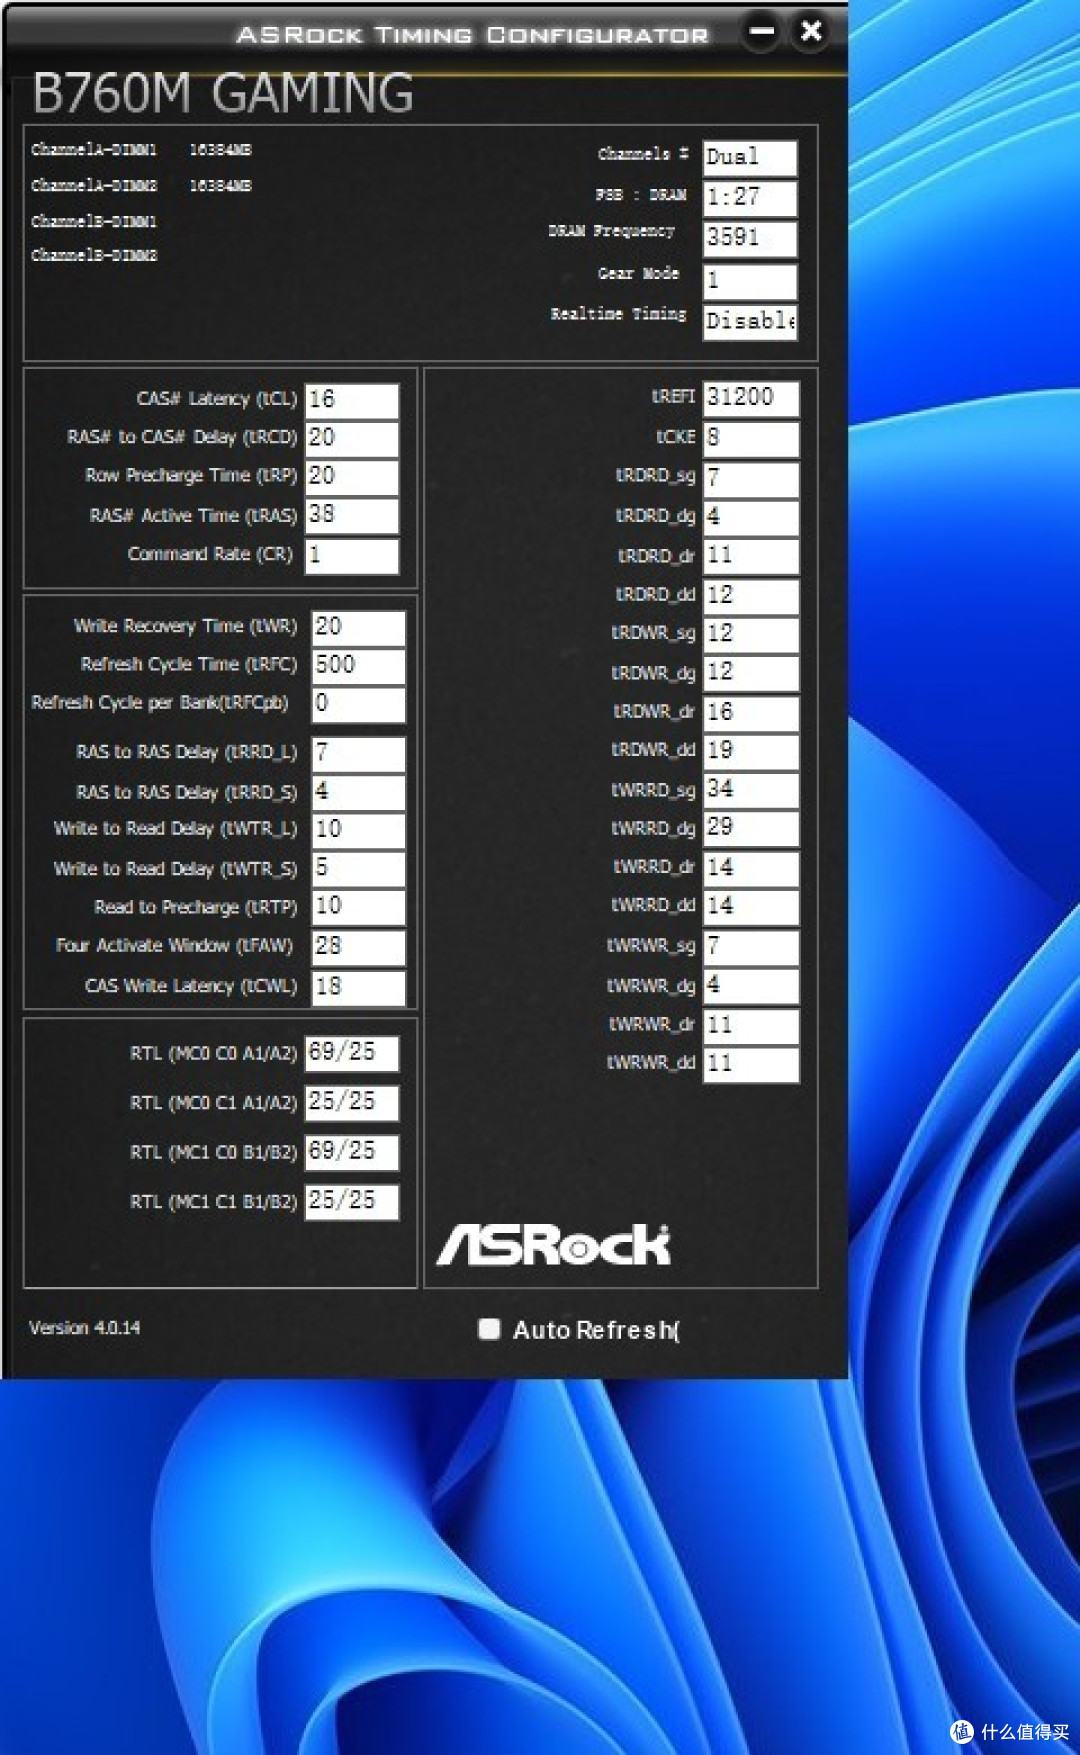Click the tWRWR_sg value field
This screenshot has height=1755, width=1080.
[x=751, y=947]
